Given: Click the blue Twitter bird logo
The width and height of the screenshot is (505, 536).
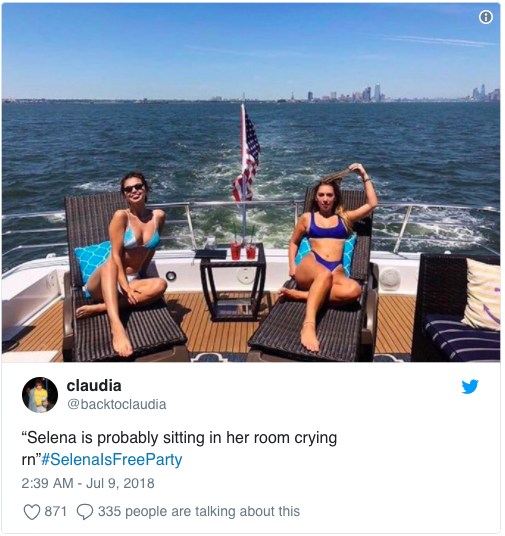Looking at the screenshot, I should click(470, 387).
